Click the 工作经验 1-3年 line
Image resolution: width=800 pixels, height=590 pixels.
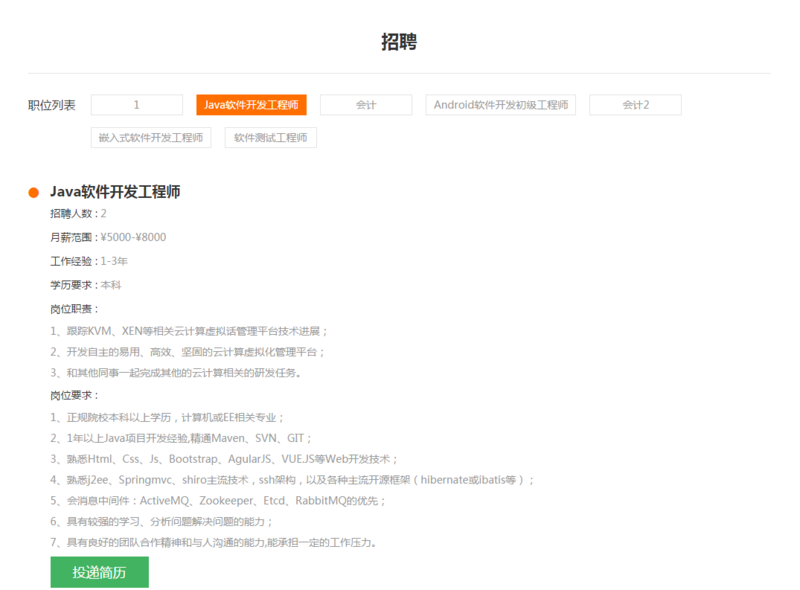[x=89, y=261]
